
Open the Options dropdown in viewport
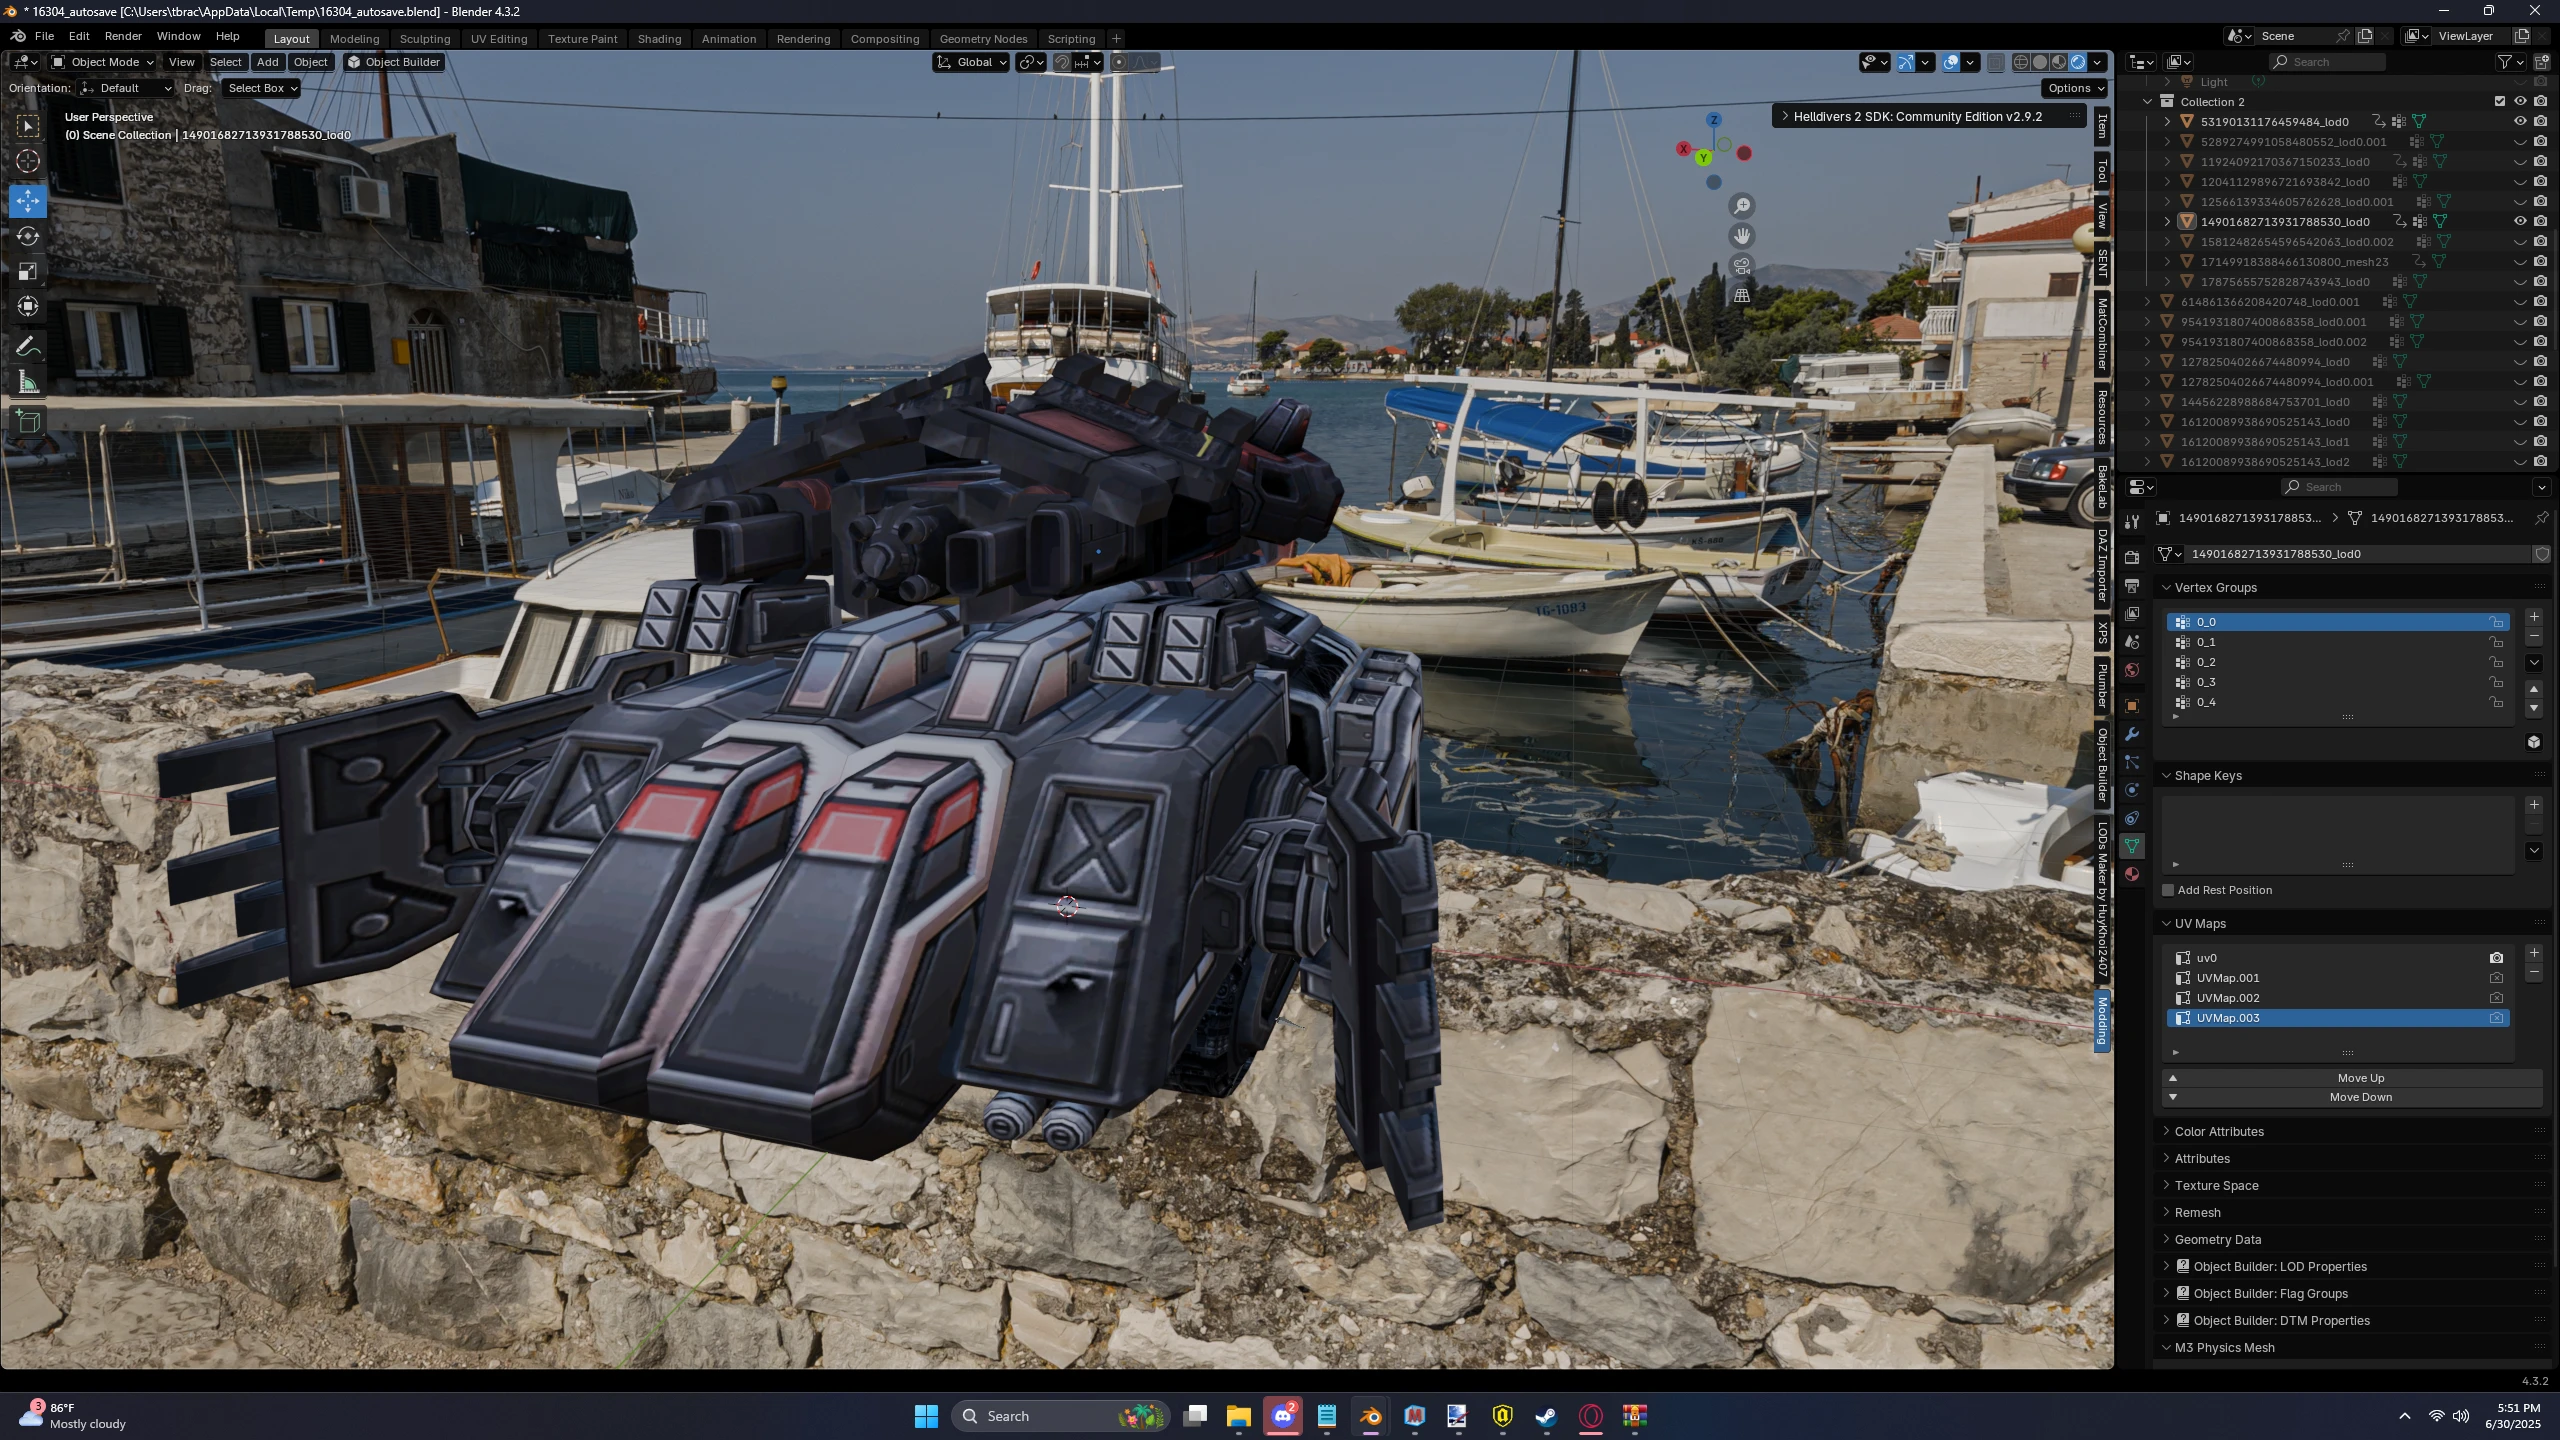pyautogui.click(x=2075, y=88)
